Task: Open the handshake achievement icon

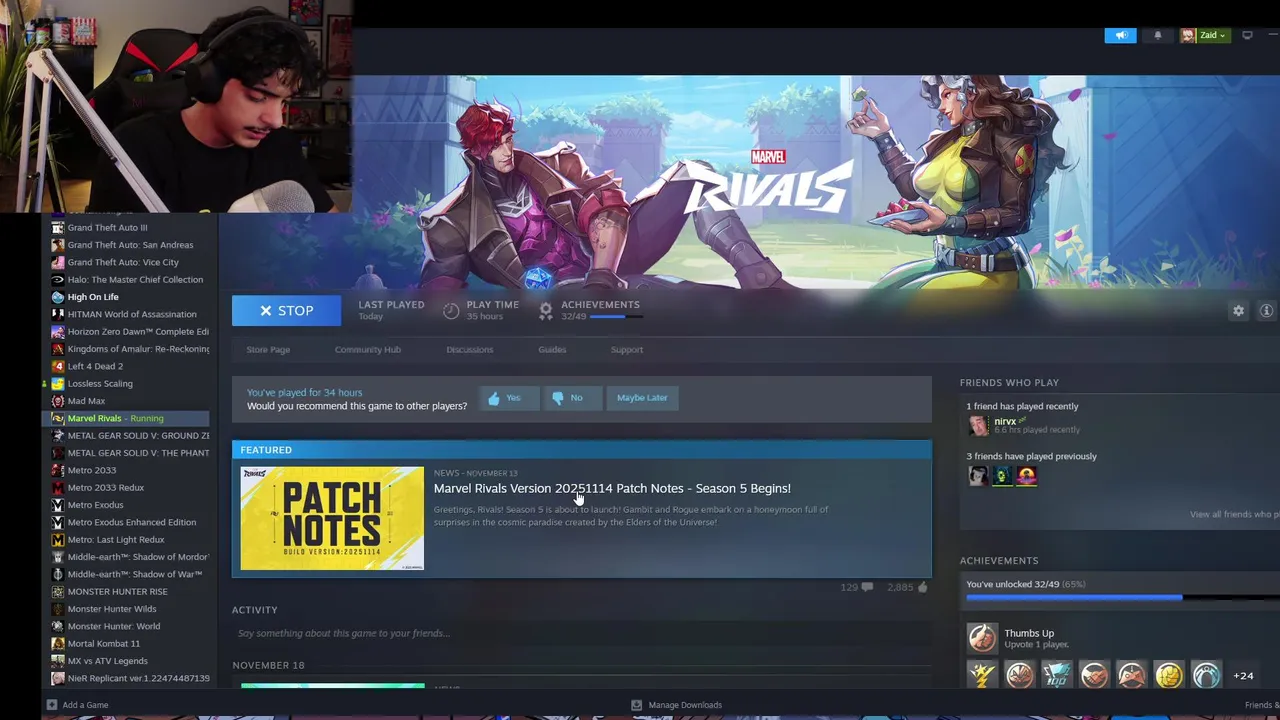Action: [1094, 676]
